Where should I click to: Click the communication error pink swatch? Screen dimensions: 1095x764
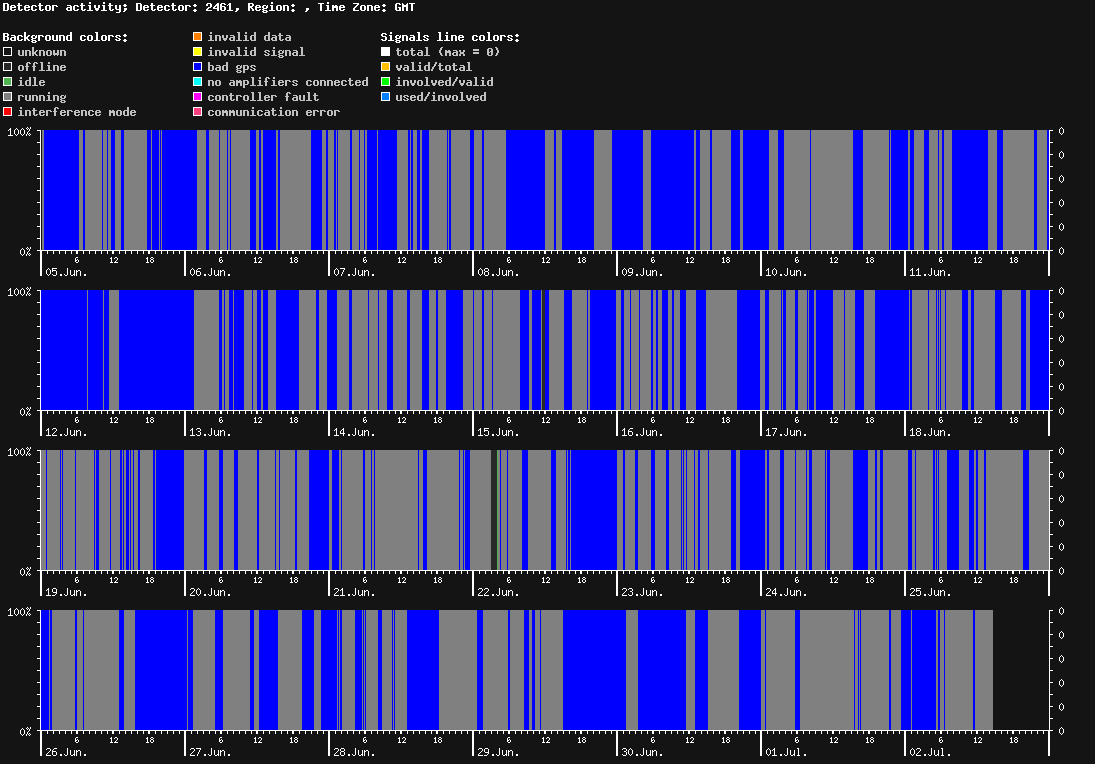(198, 112)
